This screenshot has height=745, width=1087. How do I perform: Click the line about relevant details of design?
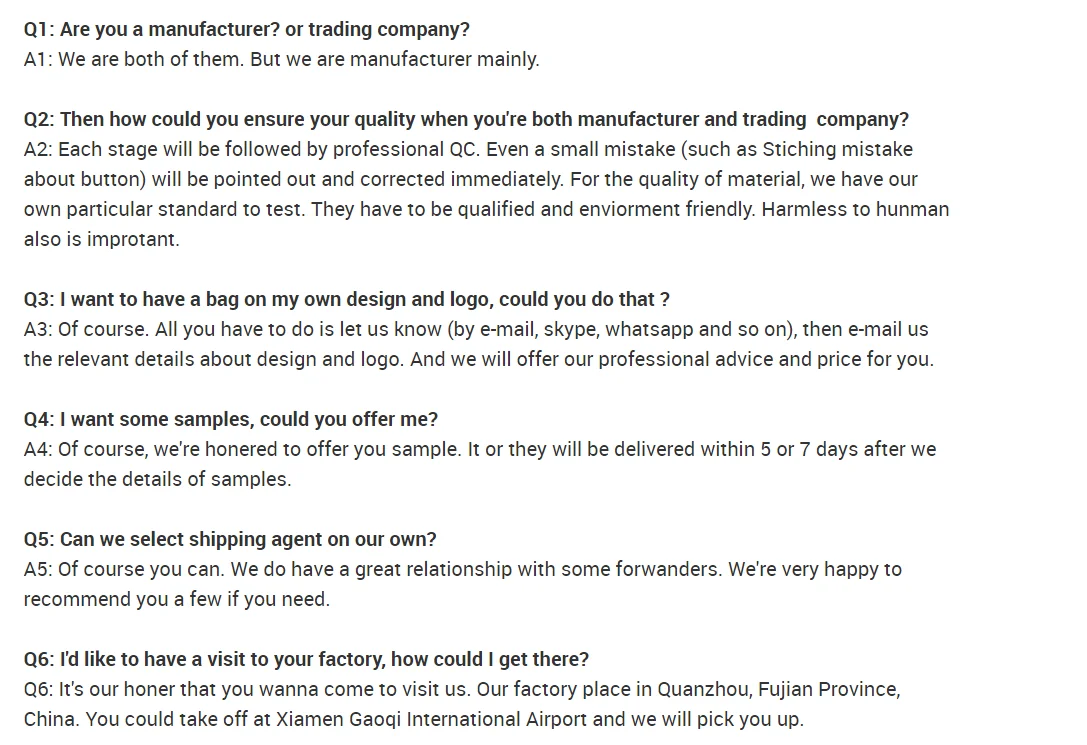coord(478,359)
